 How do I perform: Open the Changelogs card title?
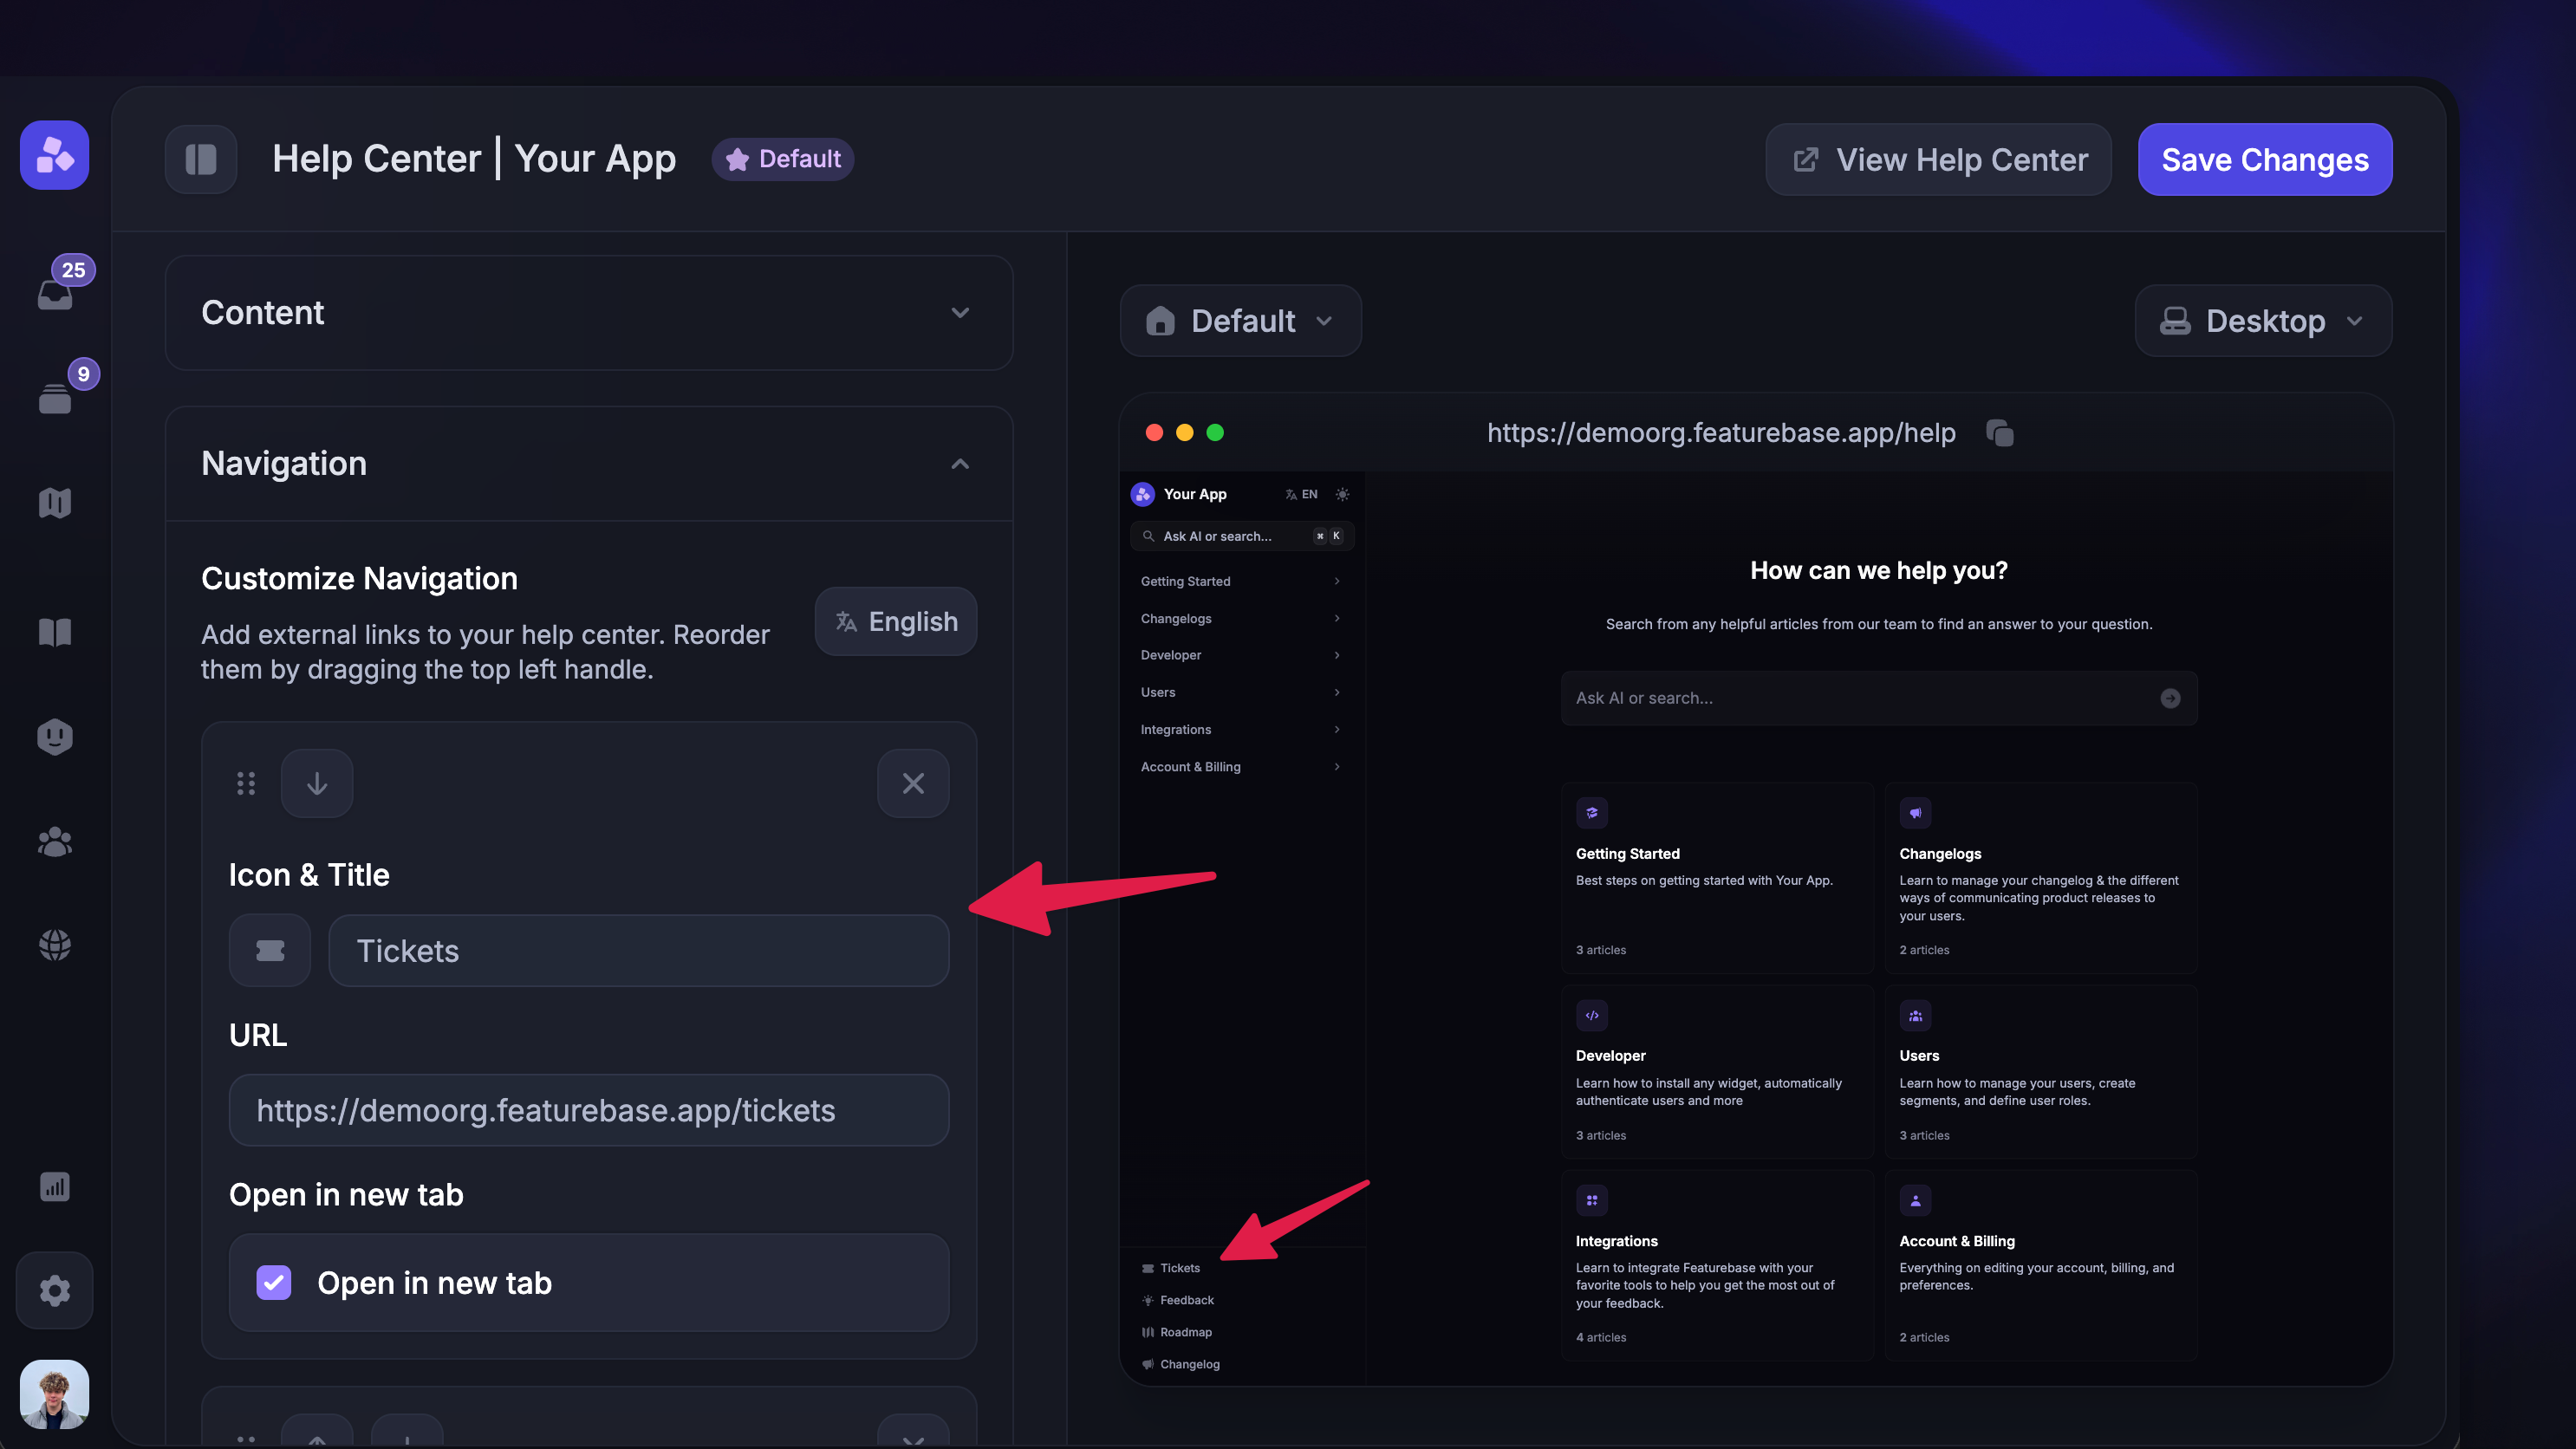(x=1940, y=853)
